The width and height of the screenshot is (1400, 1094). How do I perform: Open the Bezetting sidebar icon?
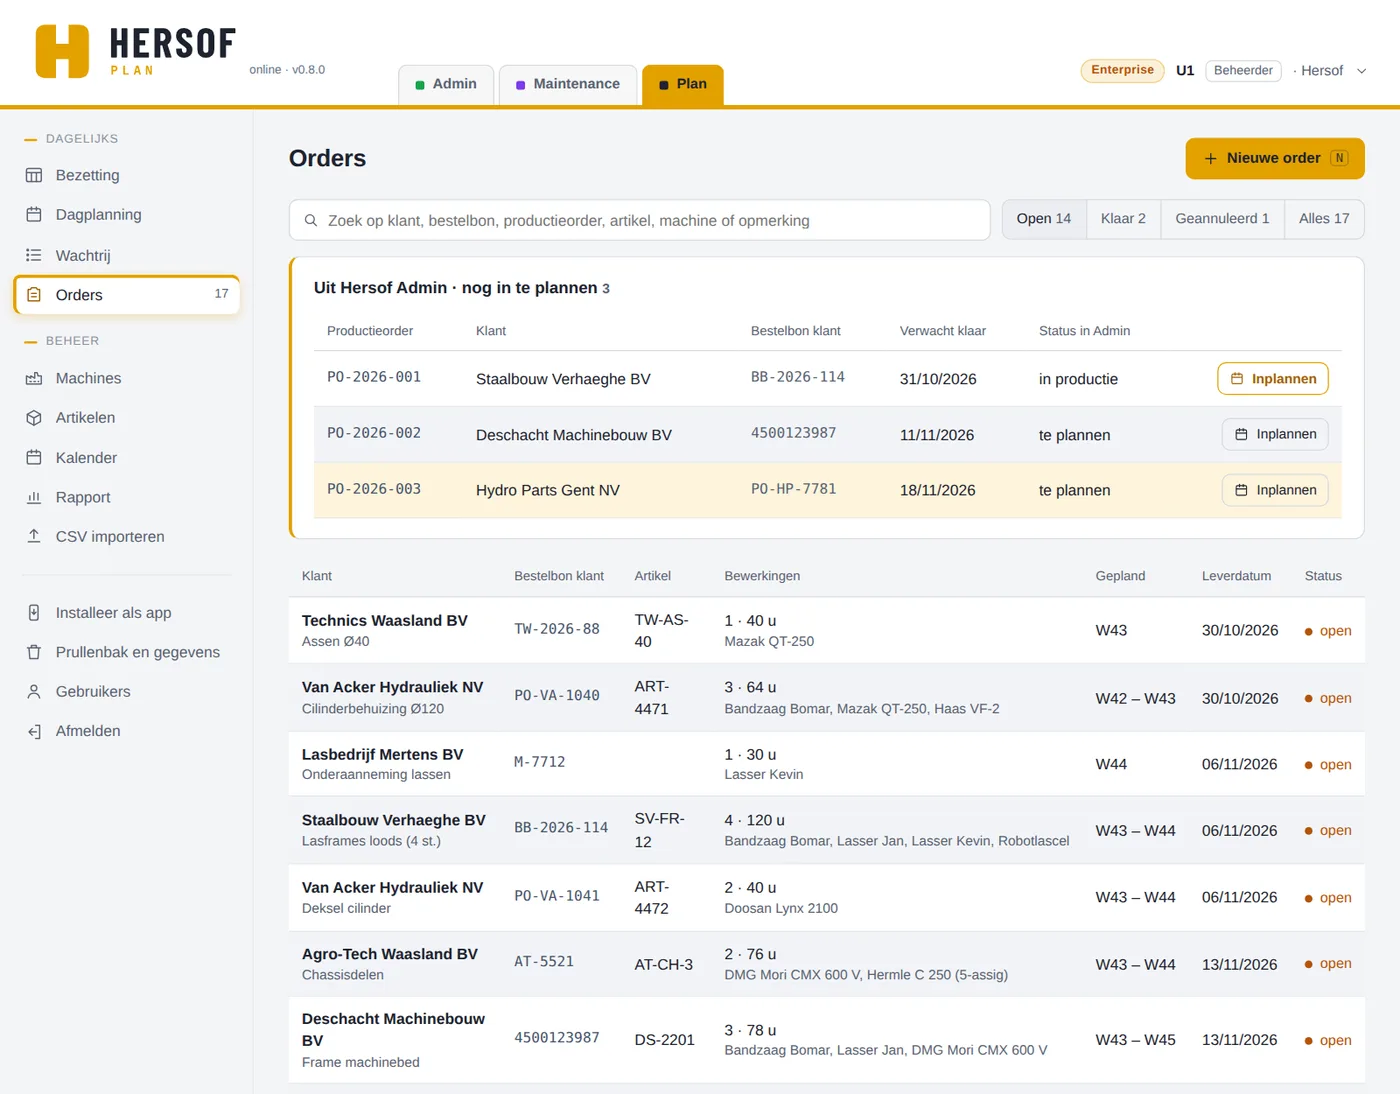tap(34, 175)
